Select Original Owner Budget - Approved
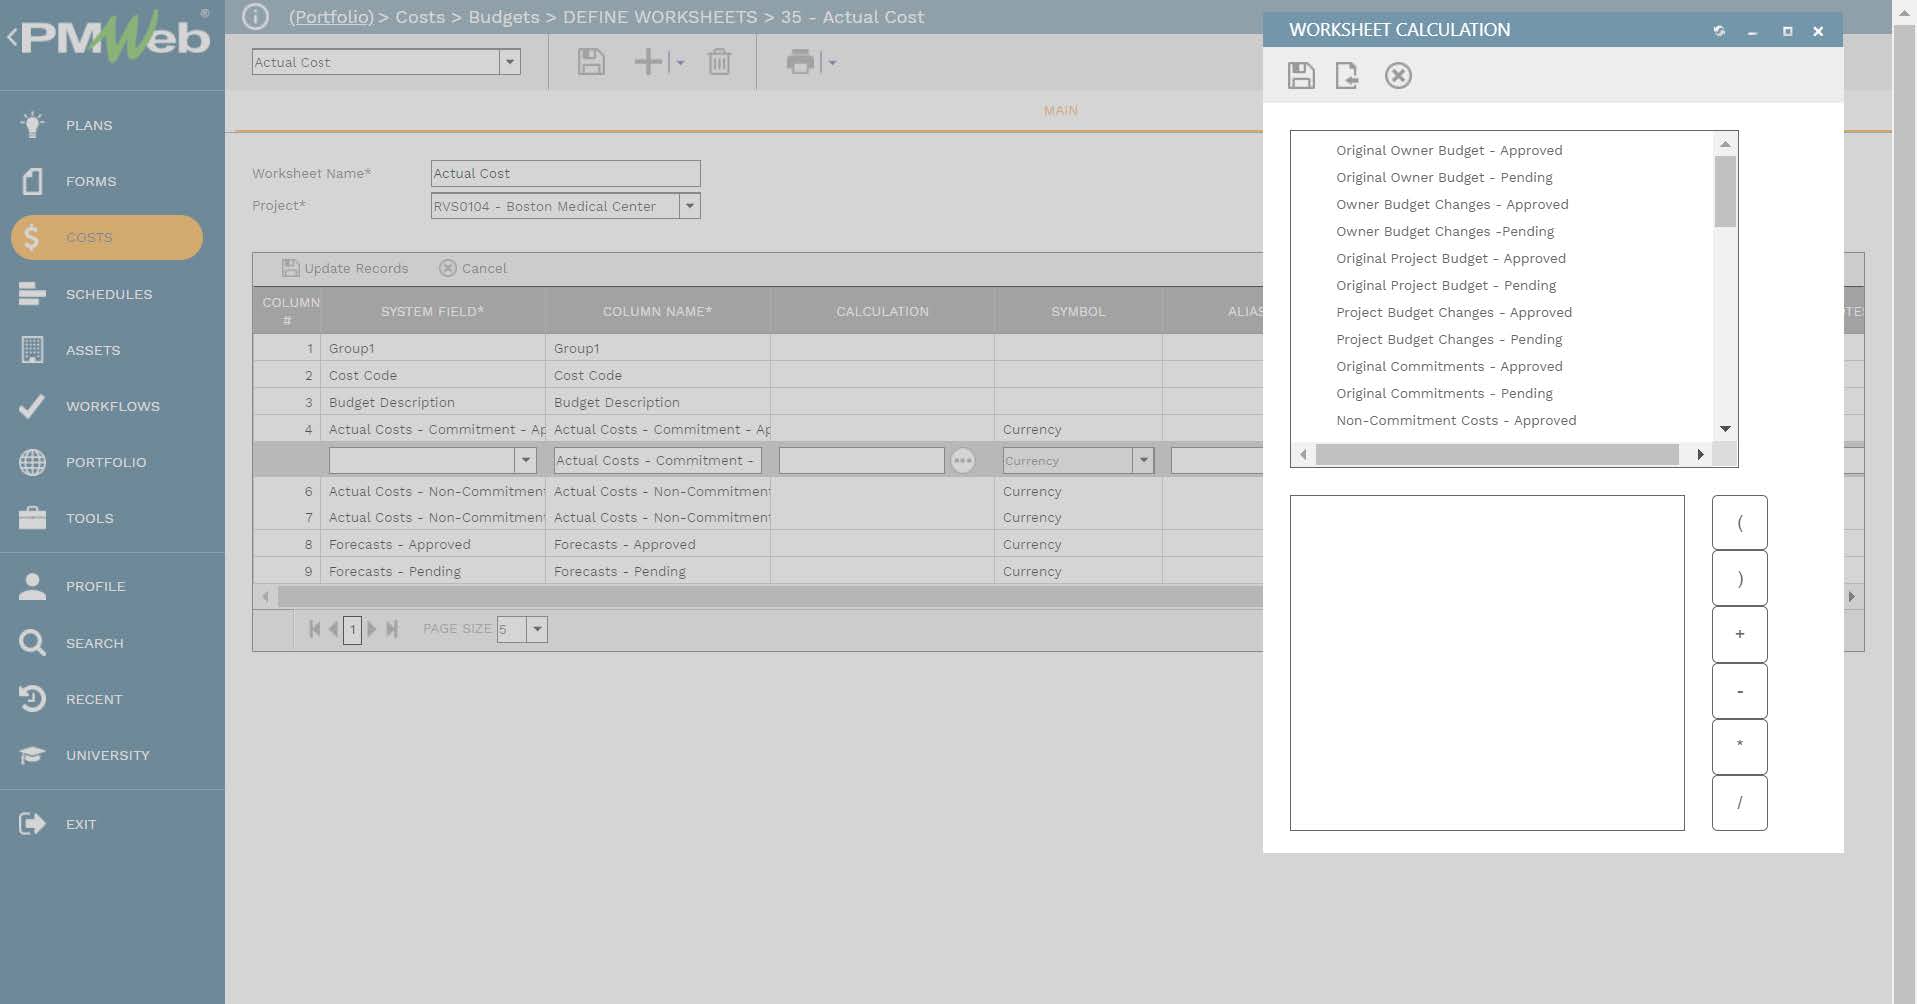This screenshot has height=1004, width=1917. [1449, 150]
